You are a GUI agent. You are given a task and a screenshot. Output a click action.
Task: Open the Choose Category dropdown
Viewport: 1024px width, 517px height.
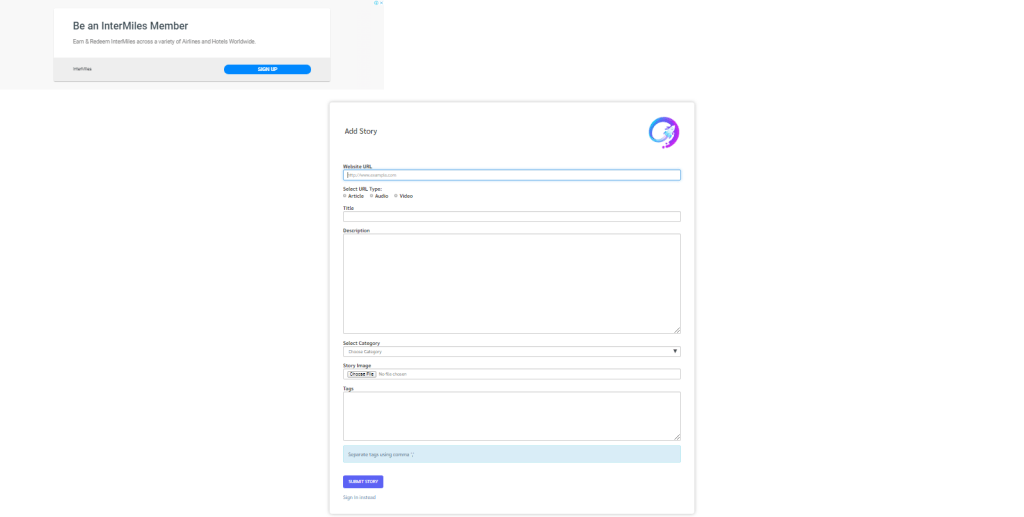tap(510, 351)
